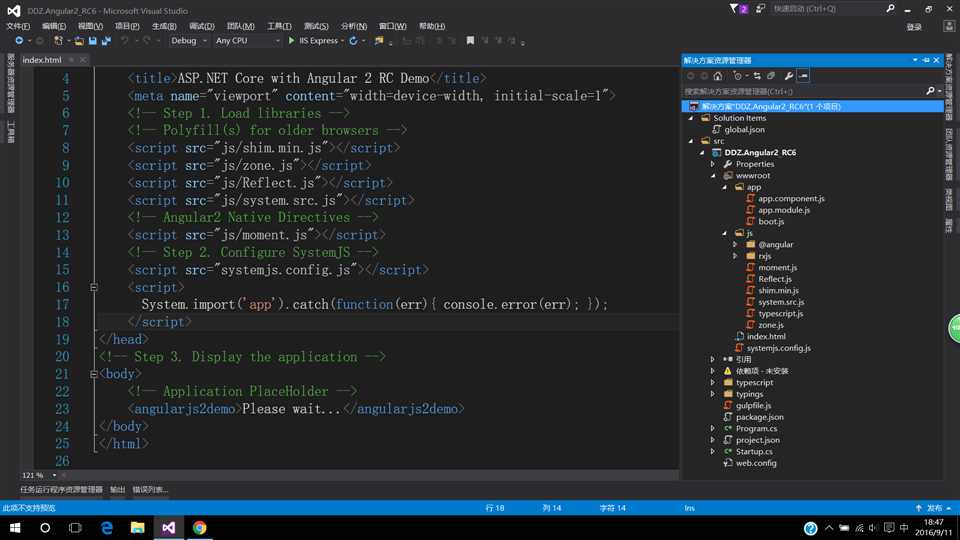Viewport: 960px width, 540px height.
Task: Click the Collapse All icon in Solution Explorer
Action: [x=771, y=76]
